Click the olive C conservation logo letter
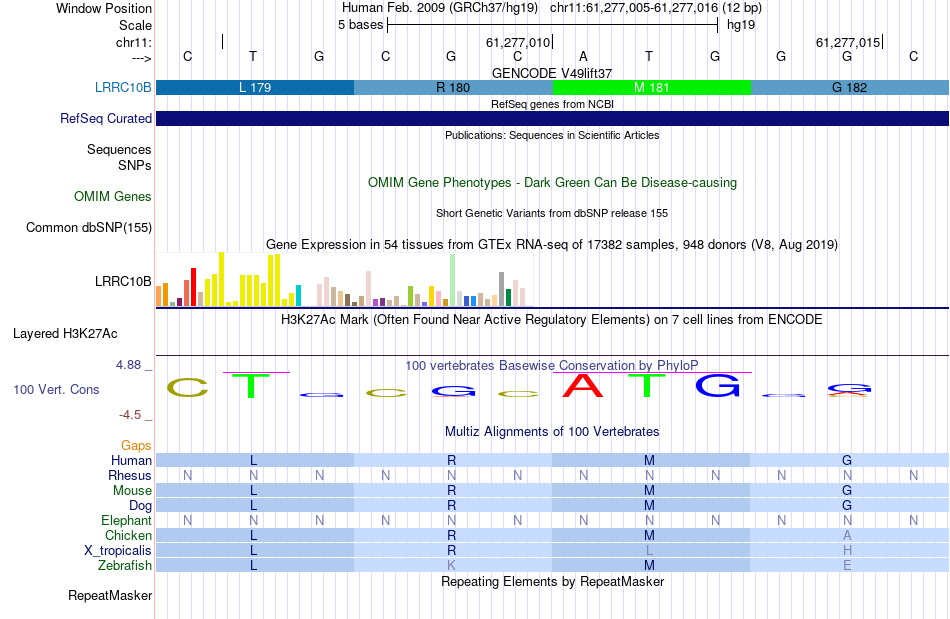The image size is (950, 619). 187,388
